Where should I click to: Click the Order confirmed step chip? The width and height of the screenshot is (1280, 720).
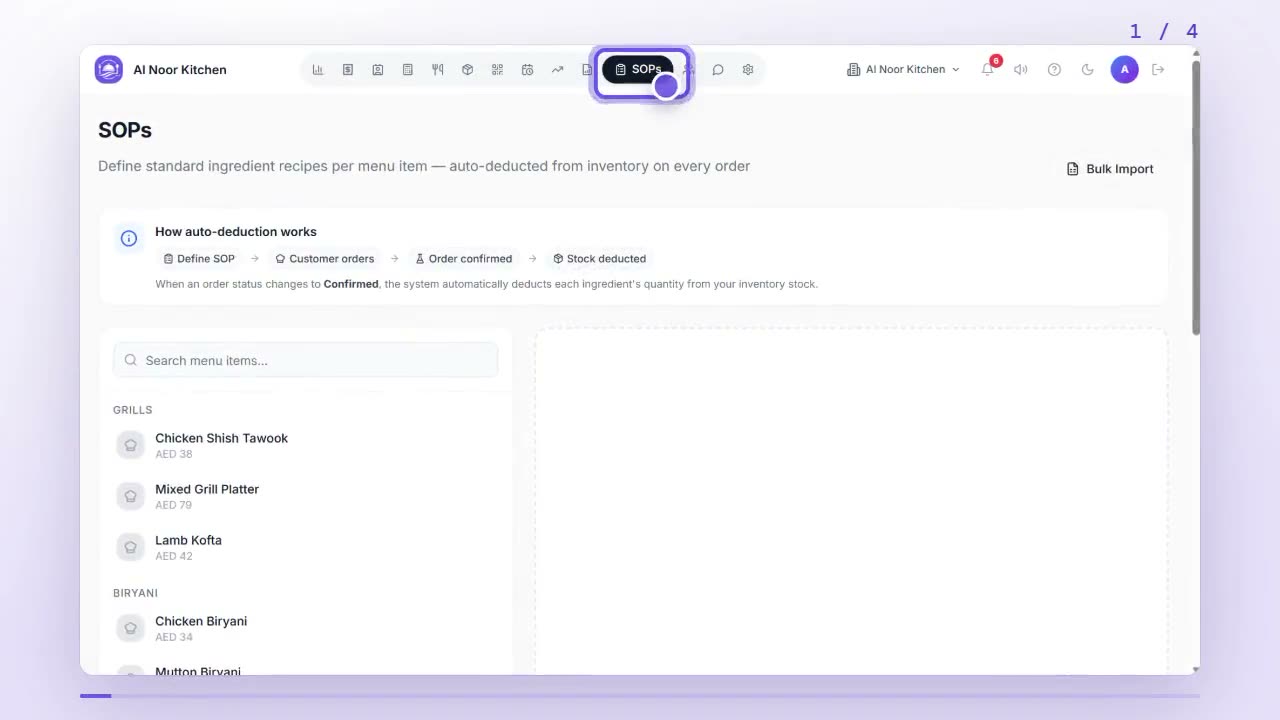(464, 259)
